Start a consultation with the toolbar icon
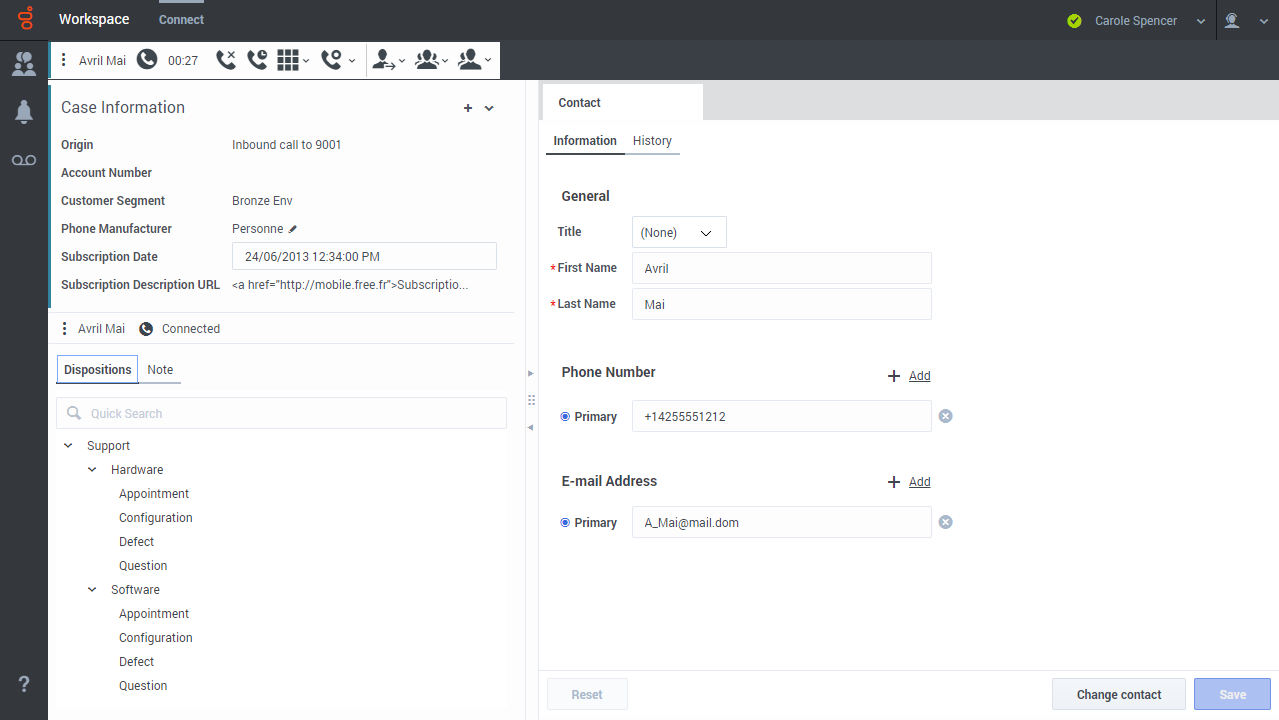Image resolution: width=1279 pixels, height=720 pixels. coord(470,60)
